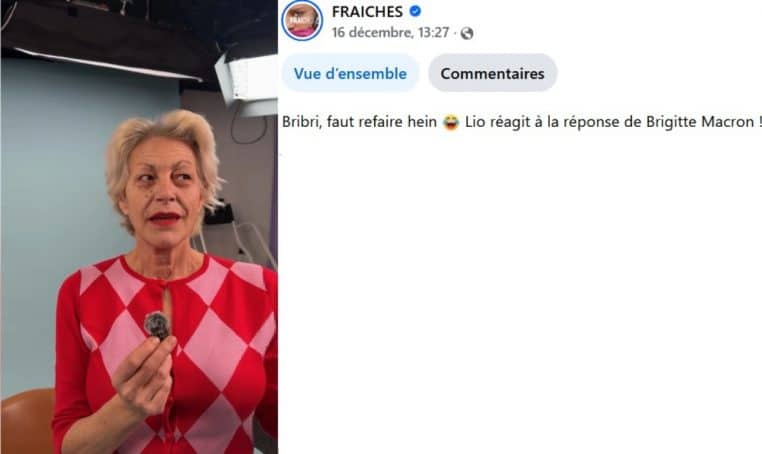The height and width of the screenshot is (454, 762).
Task: Click the word Lio in the caption
Action: (475, 122)
